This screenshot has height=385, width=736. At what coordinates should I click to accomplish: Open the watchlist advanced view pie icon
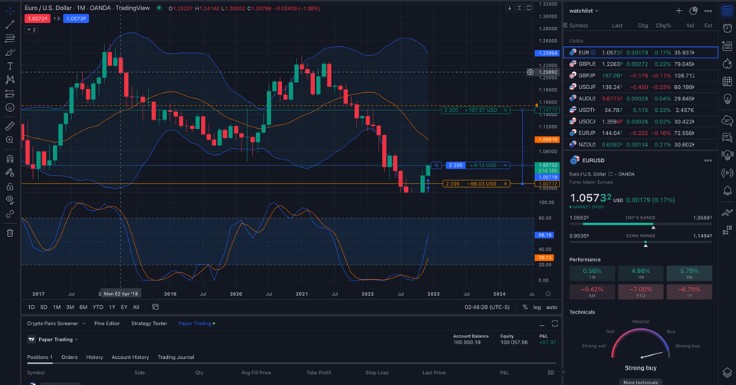(x=693, y=11)
